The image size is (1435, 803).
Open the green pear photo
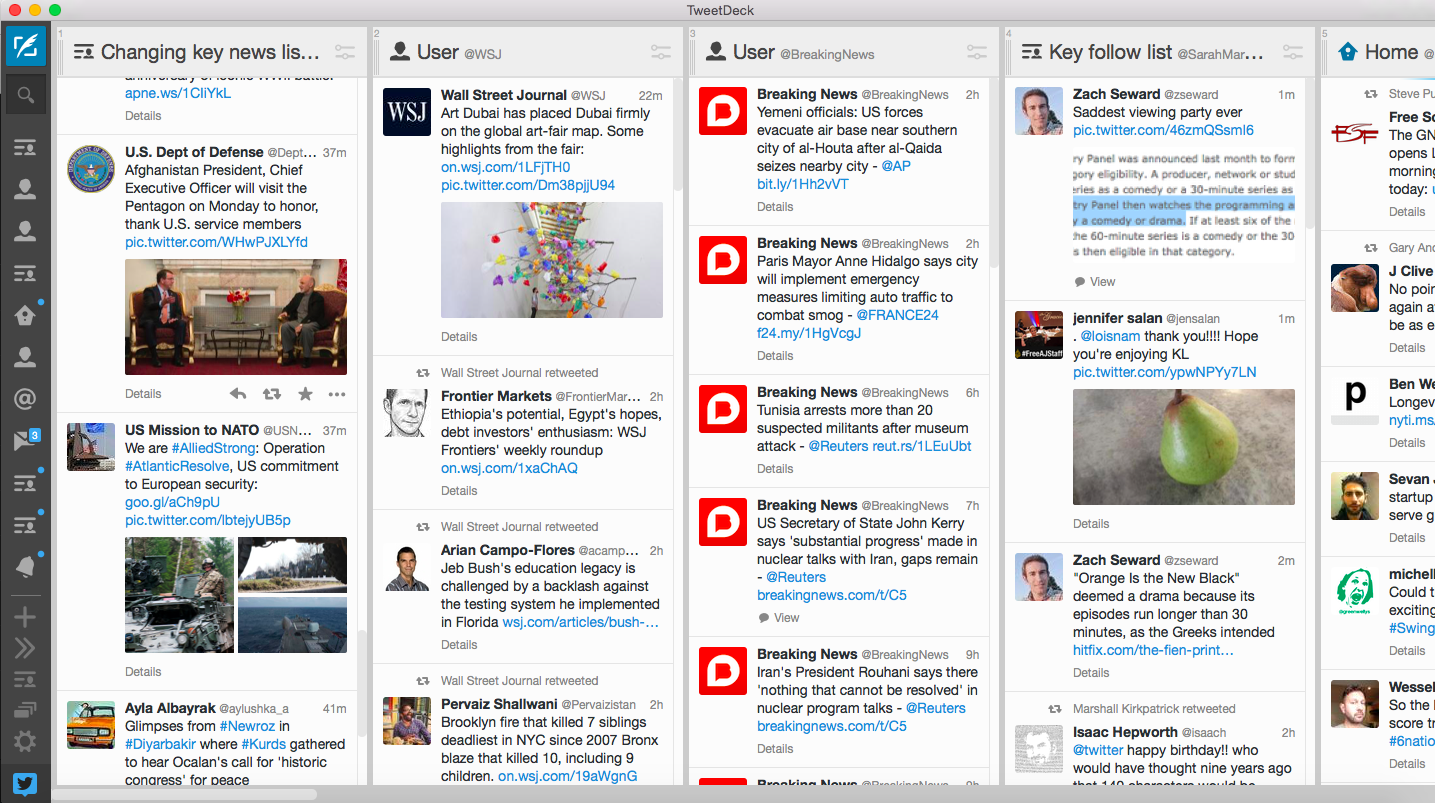pyautogui.click(x=1184, y=447)
